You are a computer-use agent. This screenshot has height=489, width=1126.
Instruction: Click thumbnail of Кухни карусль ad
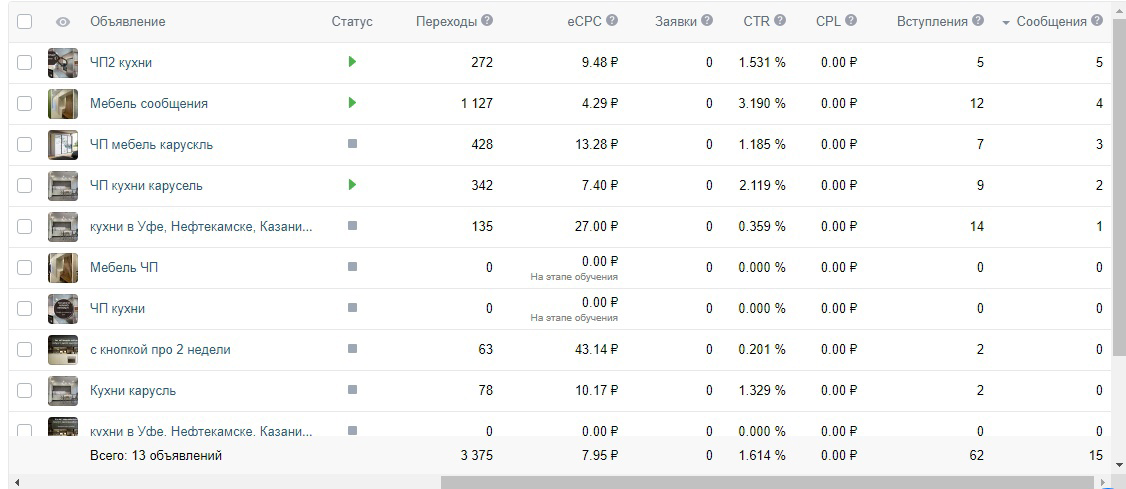pyautogui.click(x=62, y=391)
